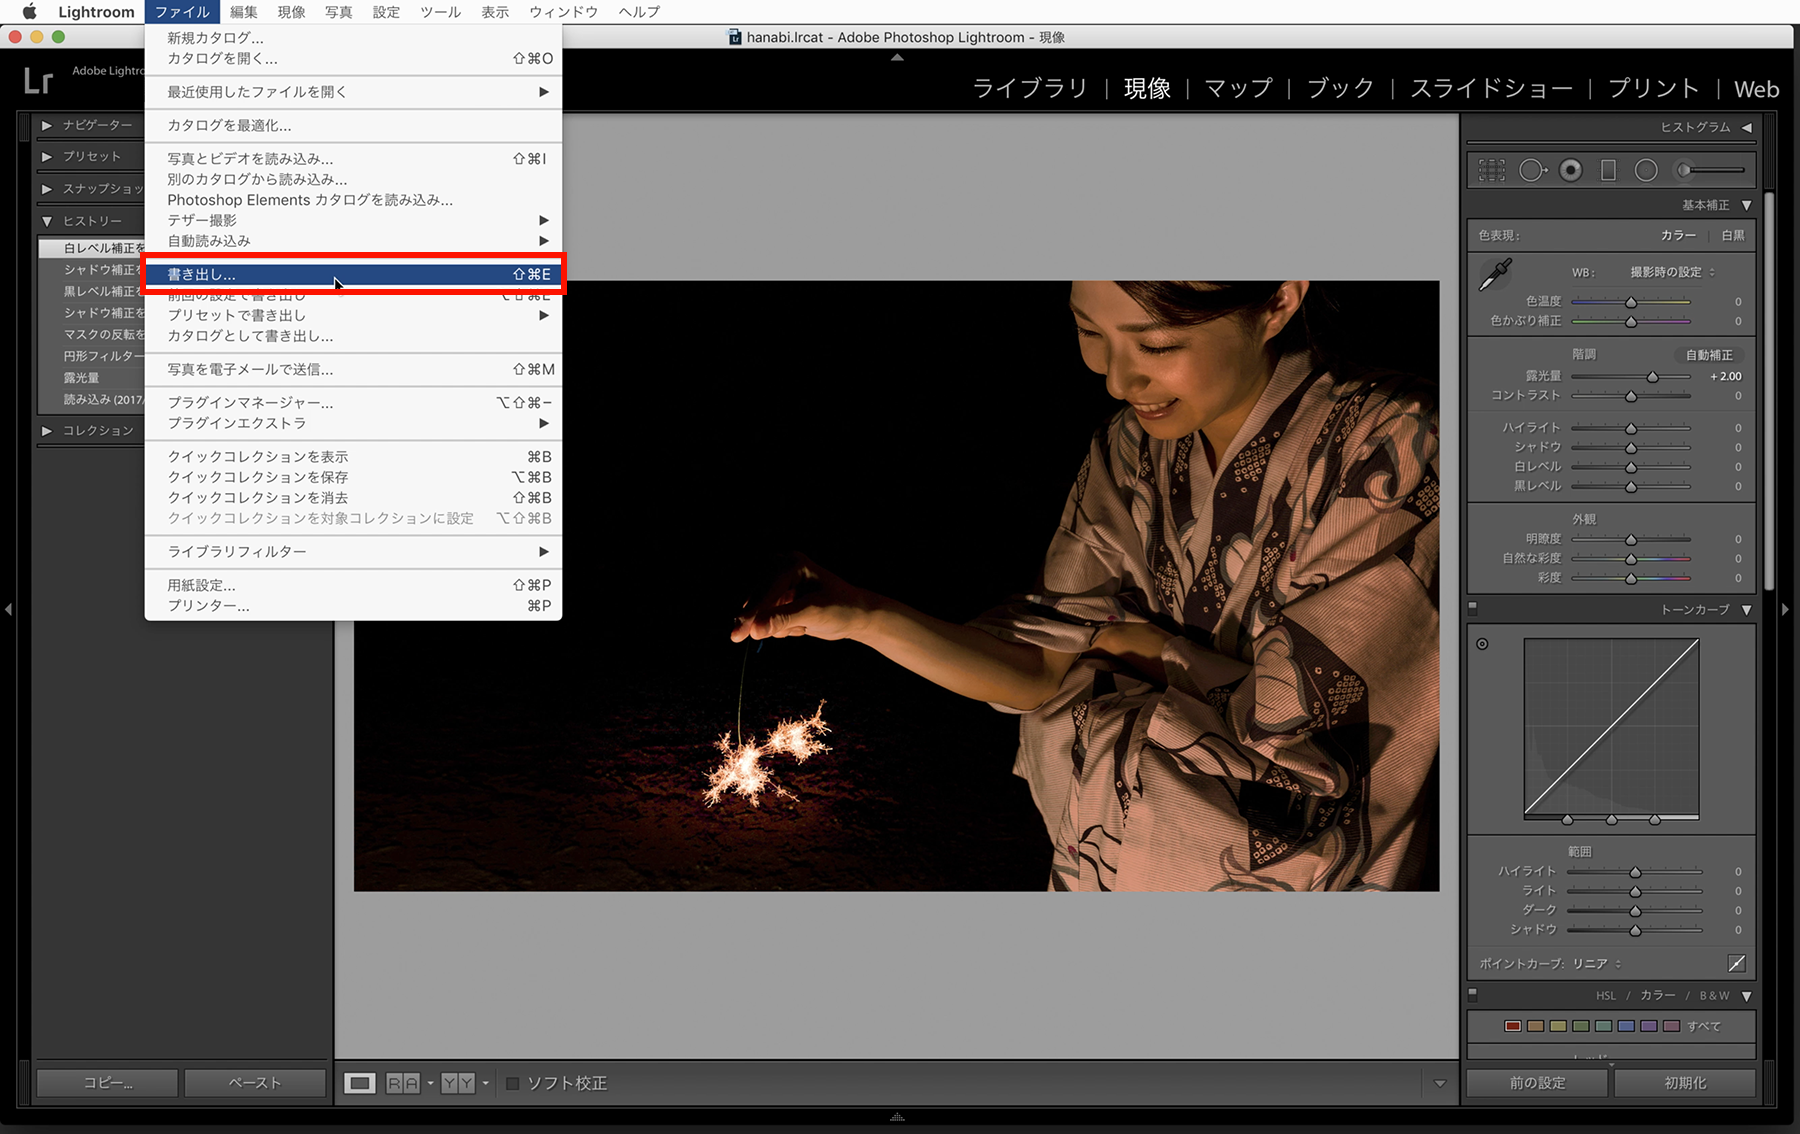This screenshot has width=1800, height=1134.
Task: Click the 前の設定 button
Action: (x=1537, y=1083)
